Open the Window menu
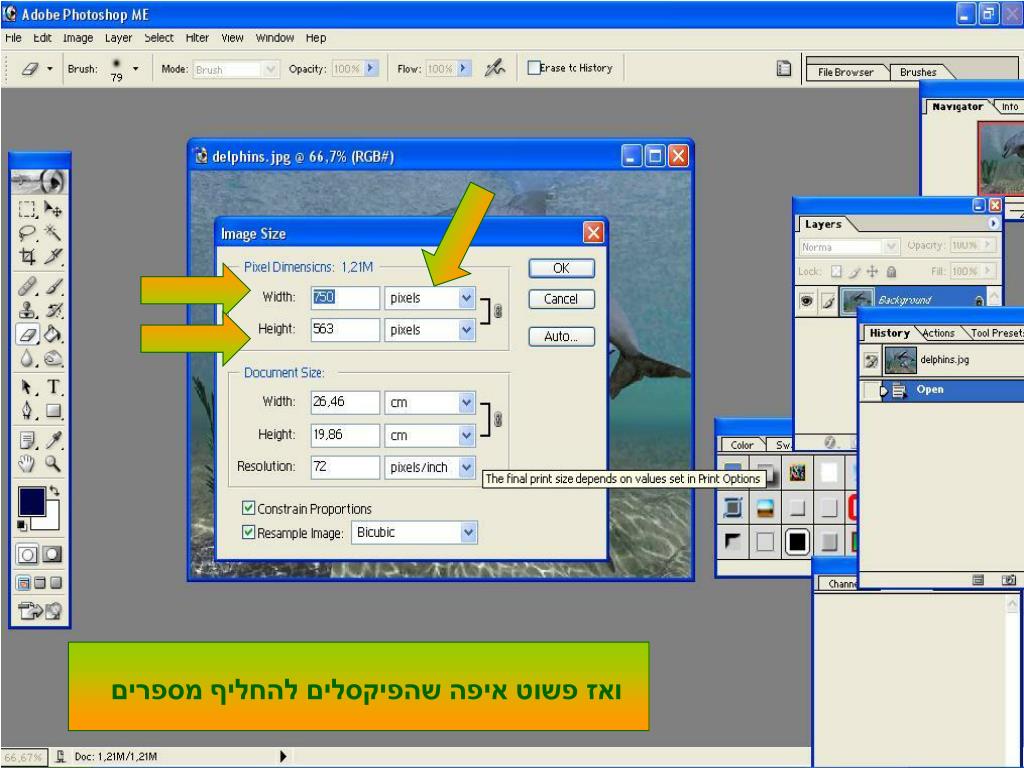Viewport: 1024px width, 768px height. tap(274, 38)
